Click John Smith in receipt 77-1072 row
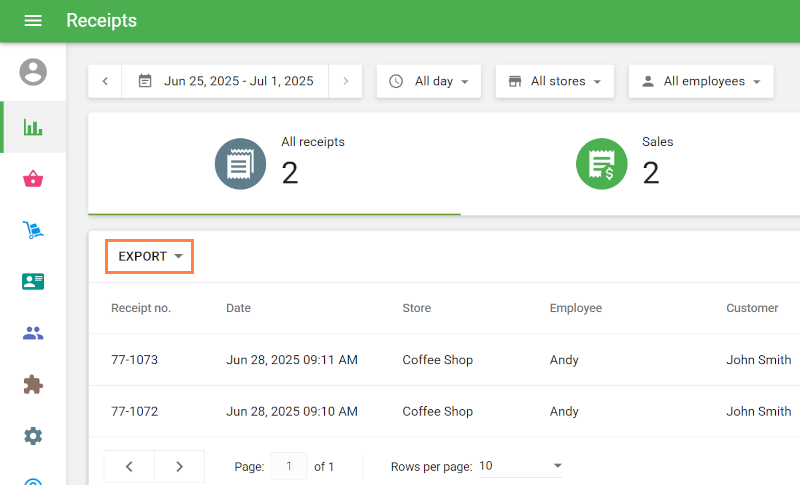The height and width of the screenshot is (485, 800). coord(759,411)
